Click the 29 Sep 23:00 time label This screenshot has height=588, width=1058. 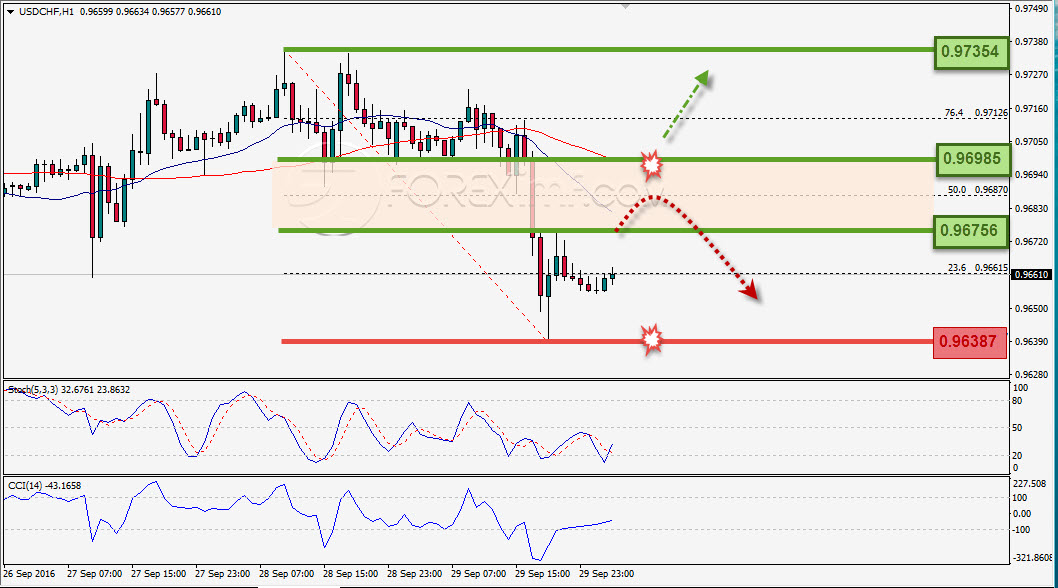pos(606,574)
